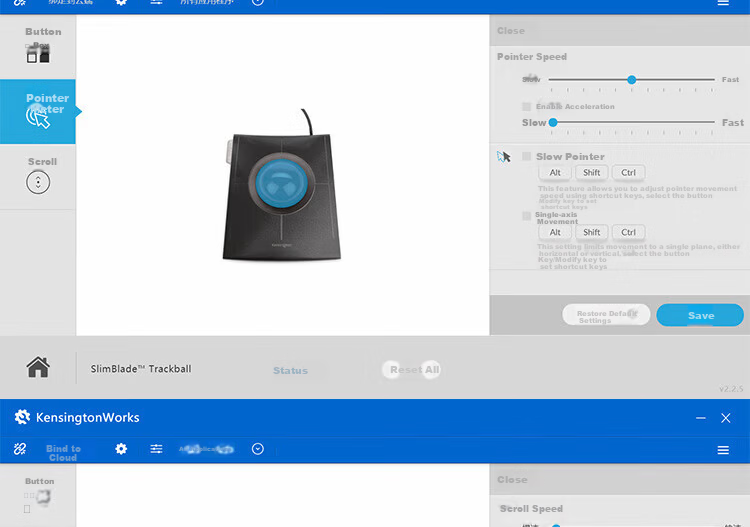
Task: Toggle the Slow Pointer checkbox
Action: (526, 156)
